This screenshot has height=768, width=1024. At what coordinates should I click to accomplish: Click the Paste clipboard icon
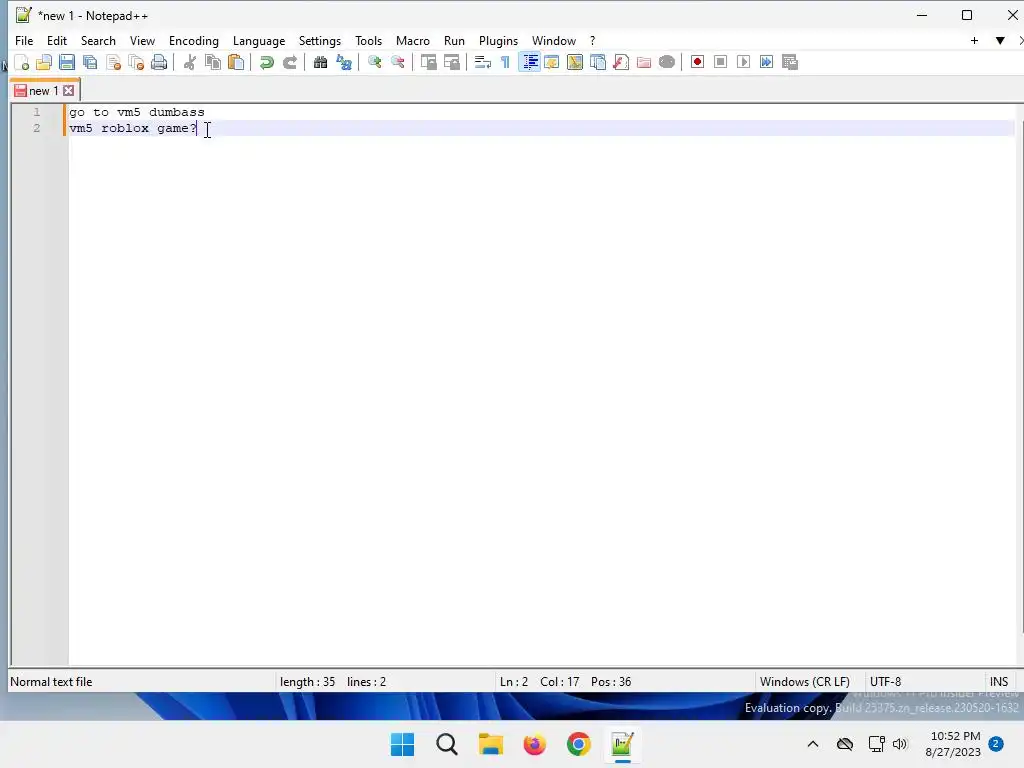coord(236,62)
